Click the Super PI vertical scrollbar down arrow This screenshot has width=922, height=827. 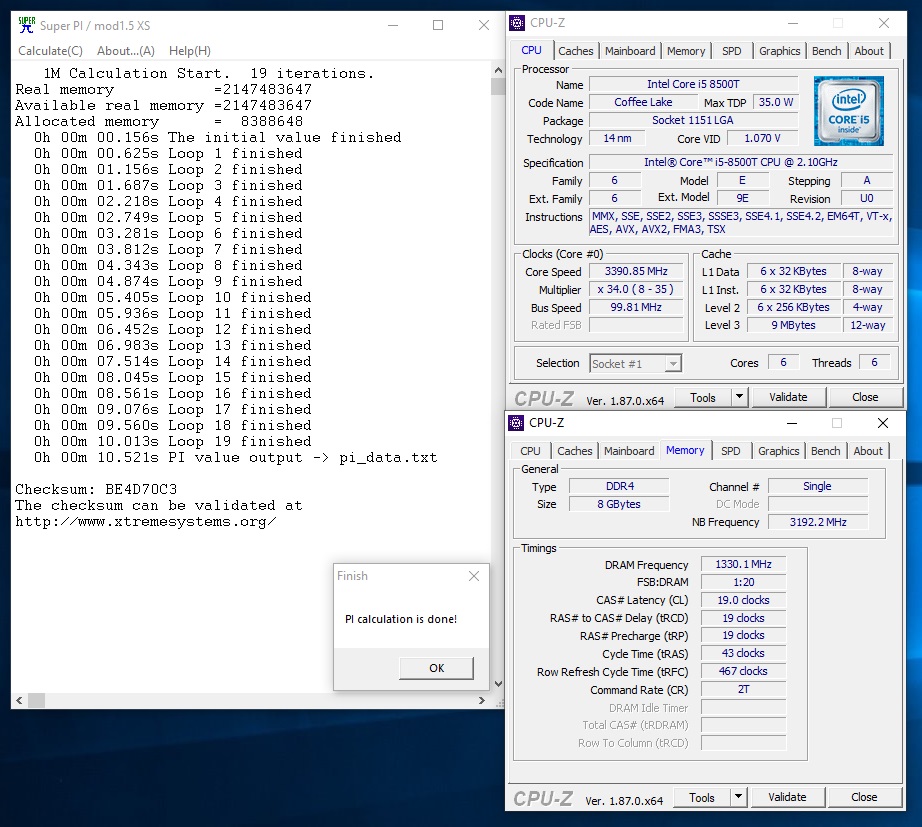click(498, 683)
